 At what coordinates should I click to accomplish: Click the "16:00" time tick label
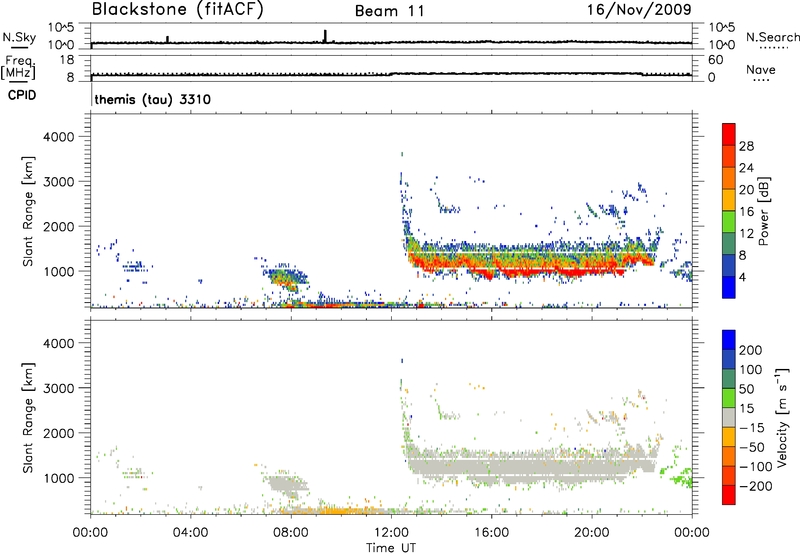[491, 533]
